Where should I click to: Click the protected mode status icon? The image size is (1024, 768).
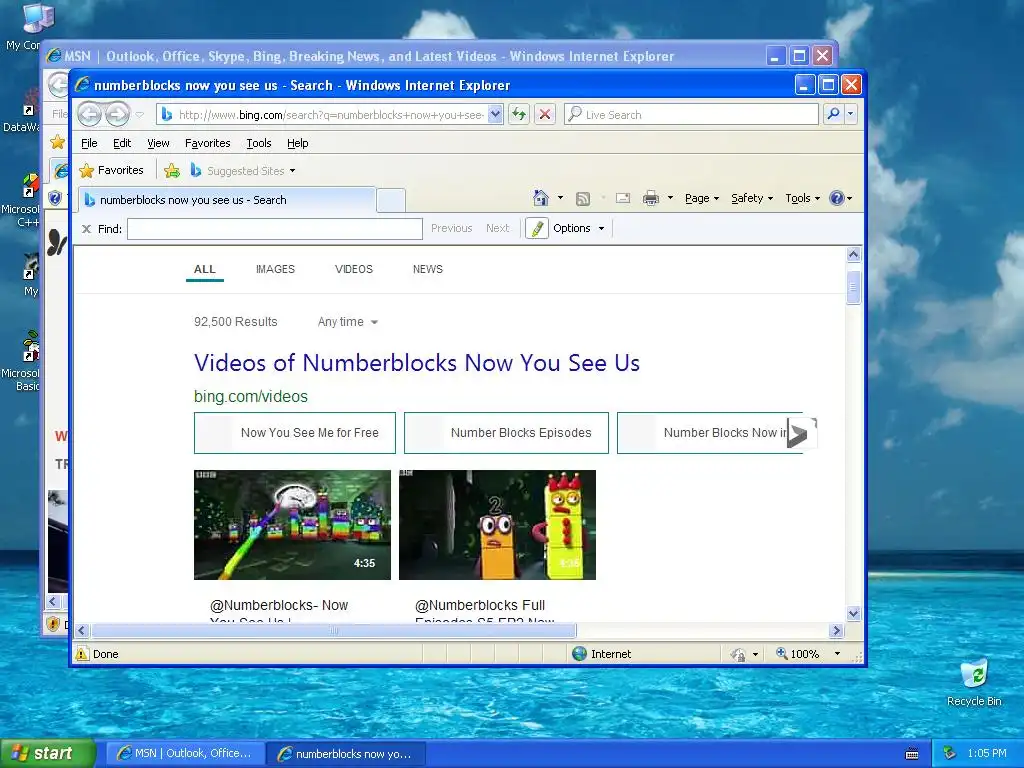738,654
